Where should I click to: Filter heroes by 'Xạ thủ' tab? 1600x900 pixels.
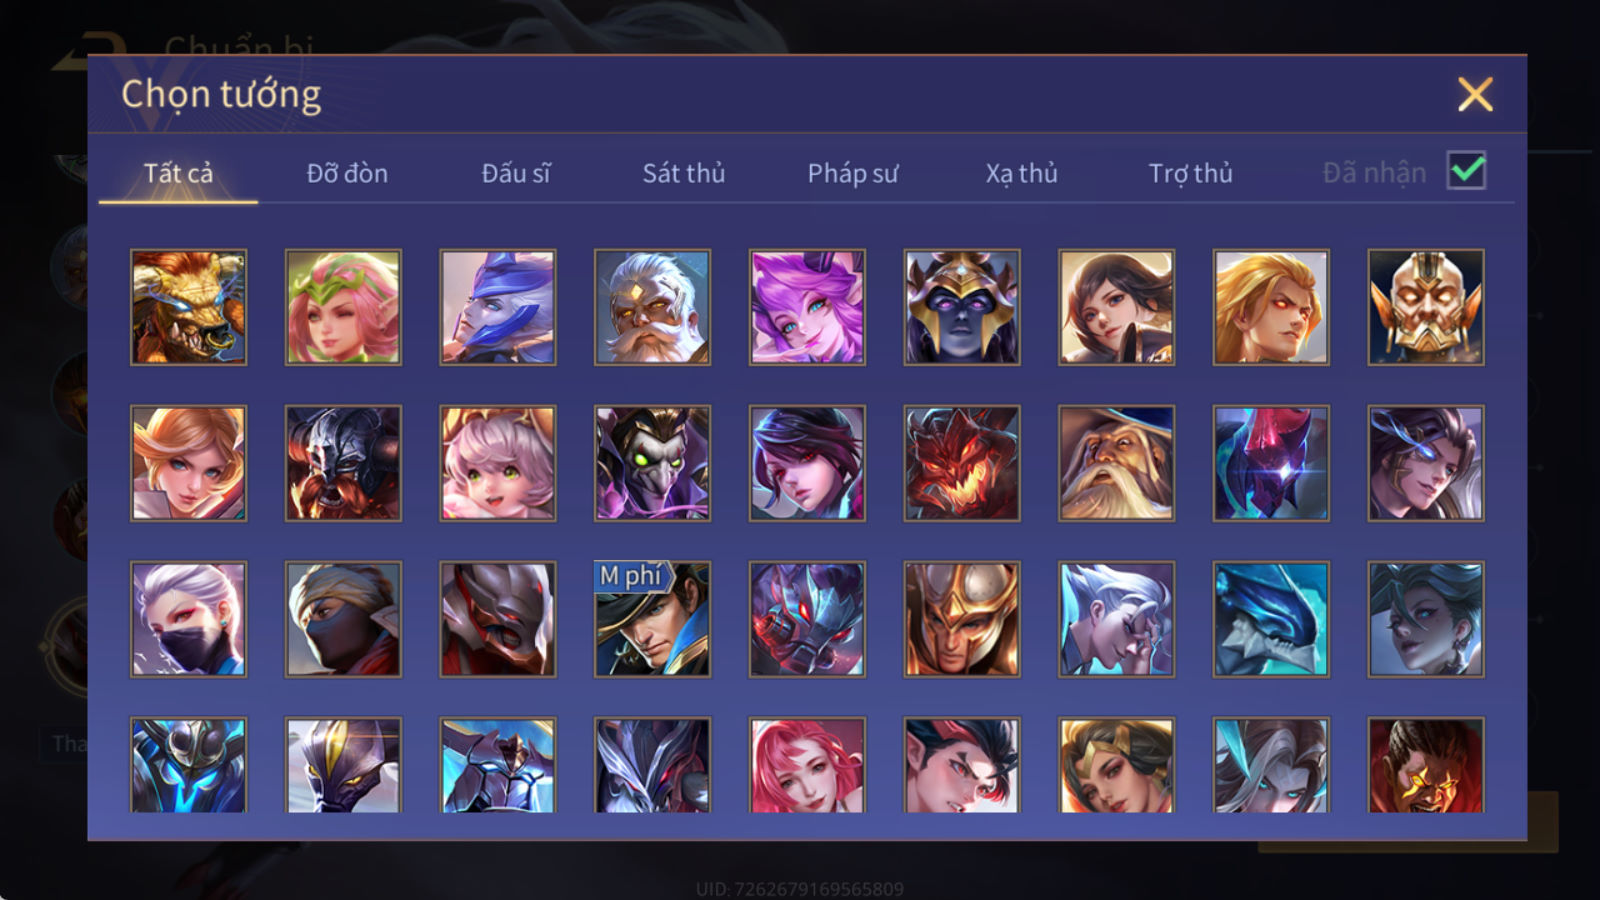1021,173
